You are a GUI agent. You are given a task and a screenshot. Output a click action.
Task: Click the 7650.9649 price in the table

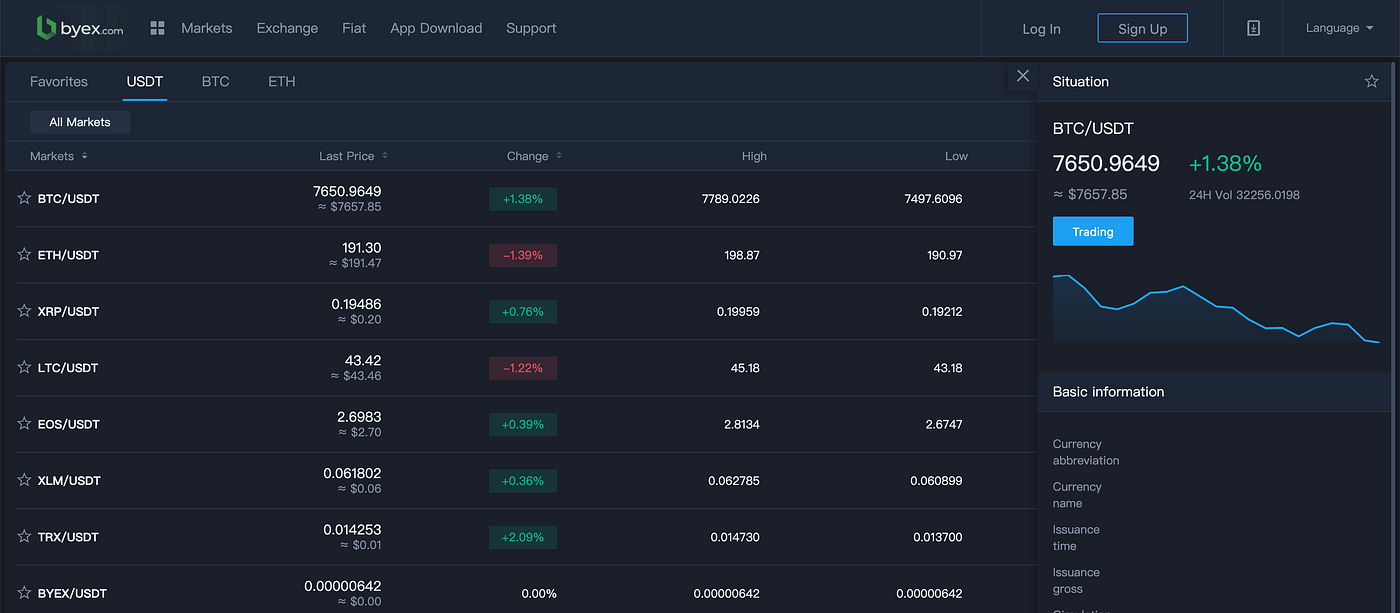click(347, 191)
